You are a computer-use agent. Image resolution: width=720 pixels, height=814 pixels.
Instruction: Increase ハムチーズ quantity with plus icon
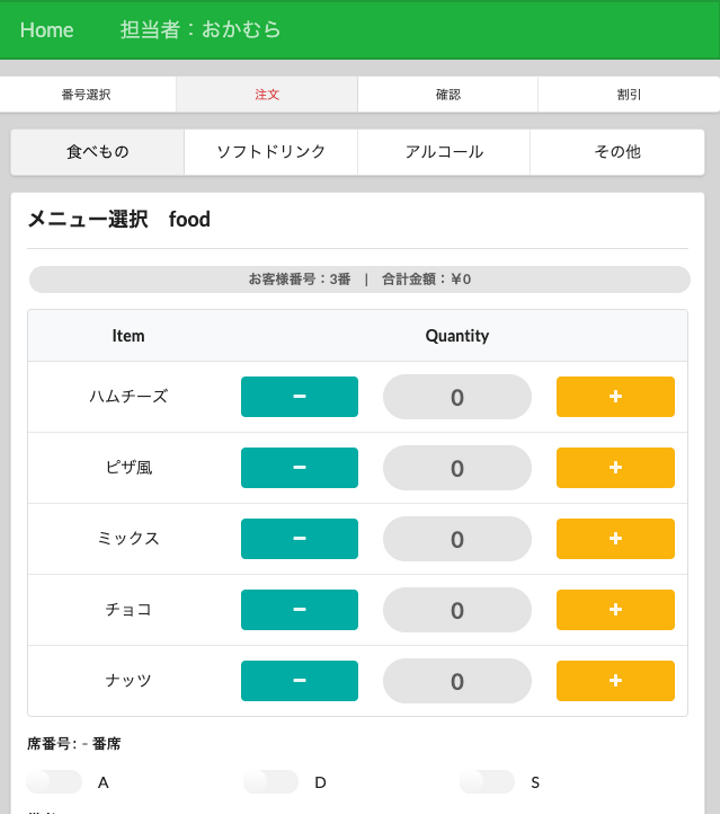pos(615,397)
